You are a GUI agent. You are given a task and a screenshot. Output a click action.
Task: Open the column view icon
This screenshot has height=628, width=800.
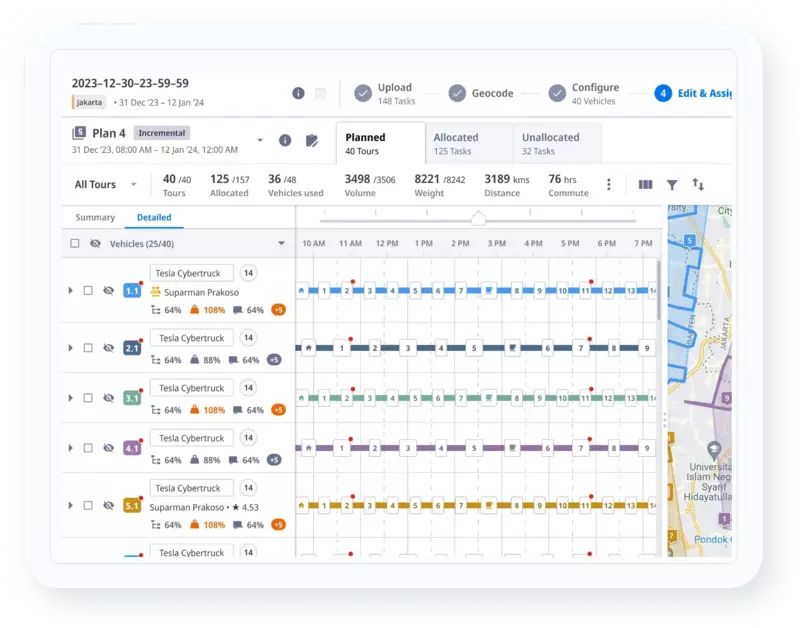click(x=646, y=185)
